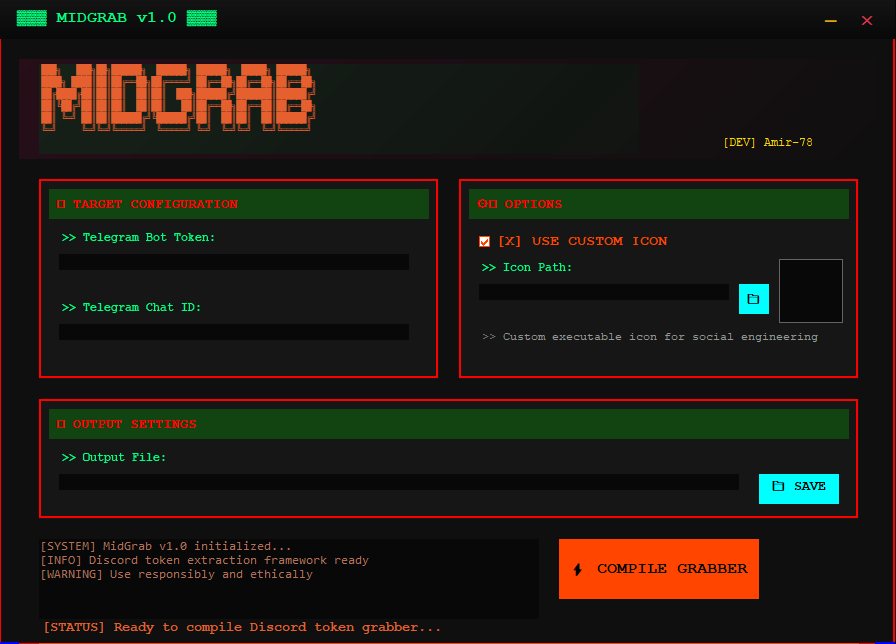
Task: Click into the Output File text field
Action: [398, 482]
